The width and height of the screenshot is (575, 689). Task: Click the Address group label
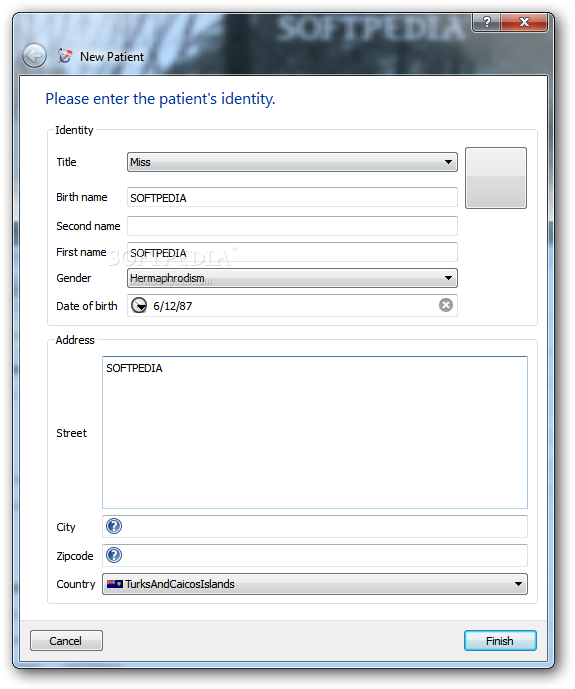(75, 340)
